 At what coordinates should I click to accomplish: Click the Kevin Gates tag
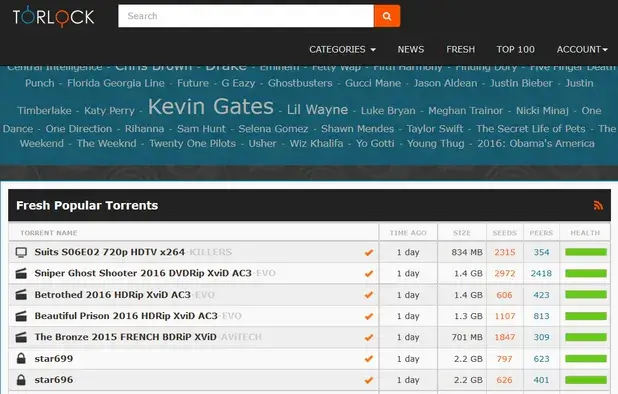coord(210,106)
